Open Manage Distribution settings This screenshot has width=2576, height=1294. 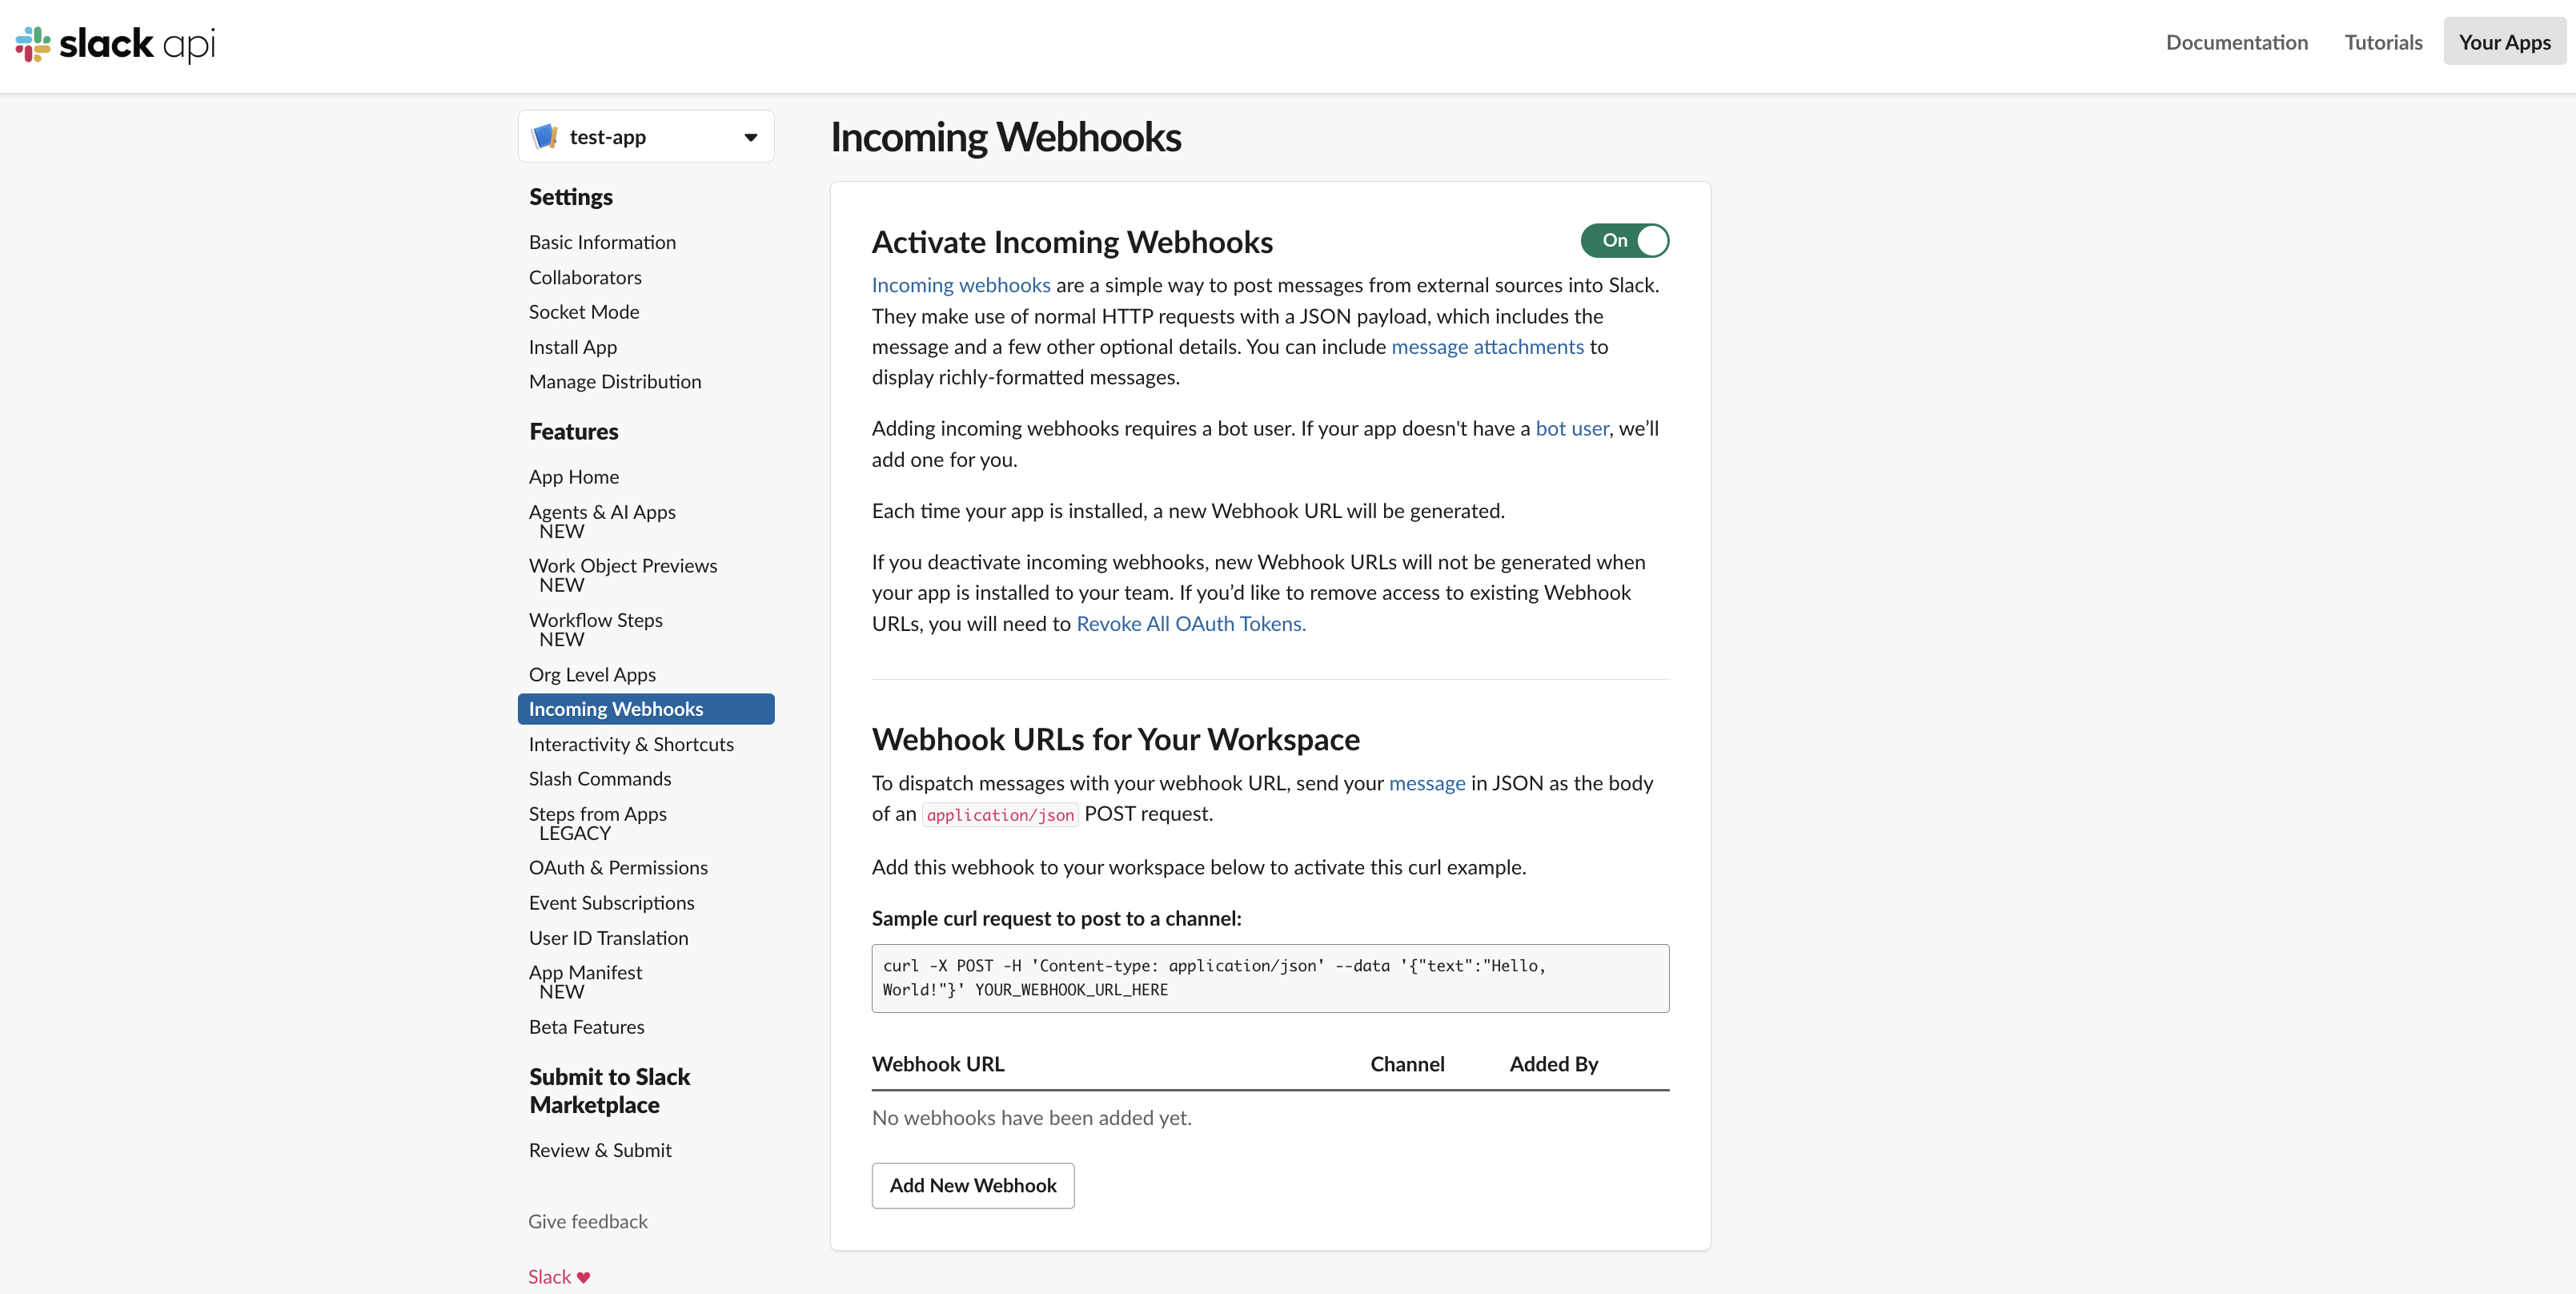click(x=615, y=381)
